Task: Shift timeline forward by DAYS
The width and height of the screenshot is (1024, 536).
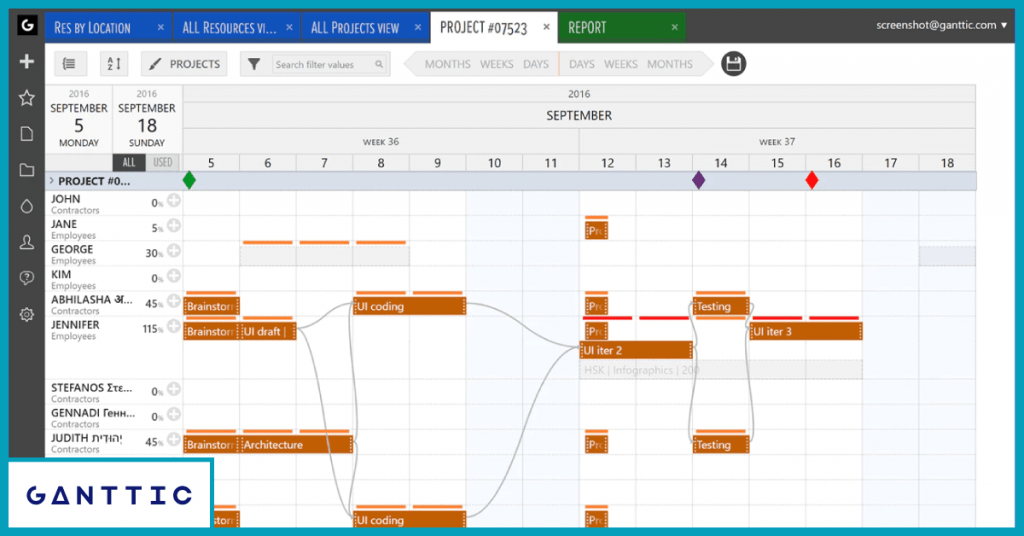Action: pyautogui.click(x=581, y=64)
